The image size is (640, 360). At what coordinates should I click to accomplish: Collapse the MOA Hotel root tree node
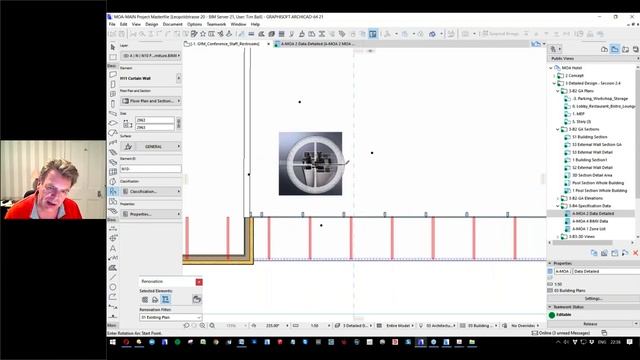pyautogui.click(x=551, y=68)
